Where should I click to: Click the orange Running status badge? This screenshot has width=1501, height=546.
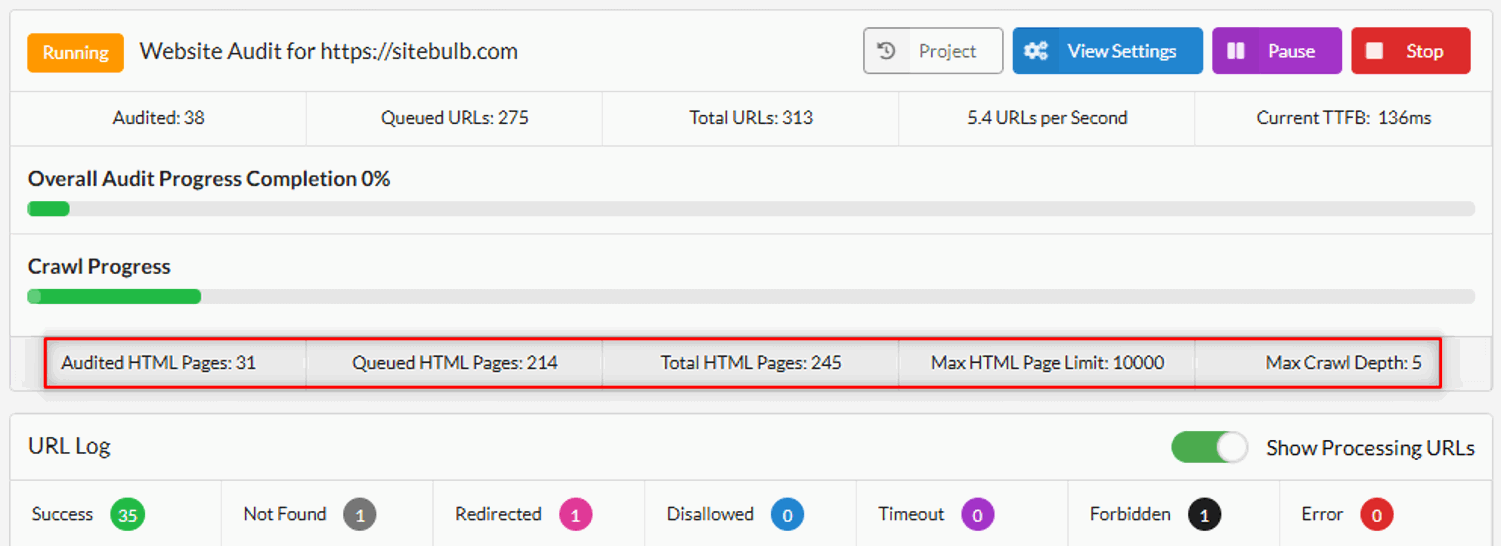pos(75,52)
